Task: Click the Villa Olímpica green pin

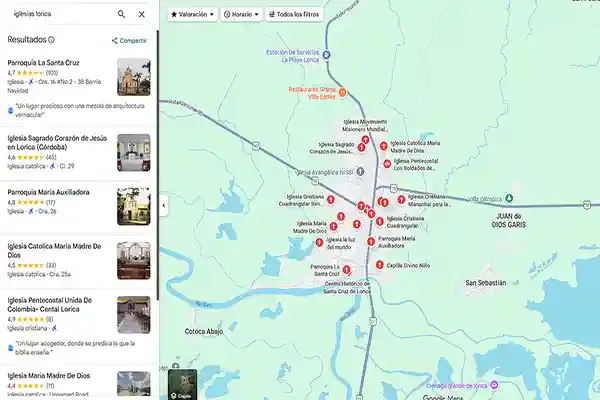Action: tap(509, 198)
